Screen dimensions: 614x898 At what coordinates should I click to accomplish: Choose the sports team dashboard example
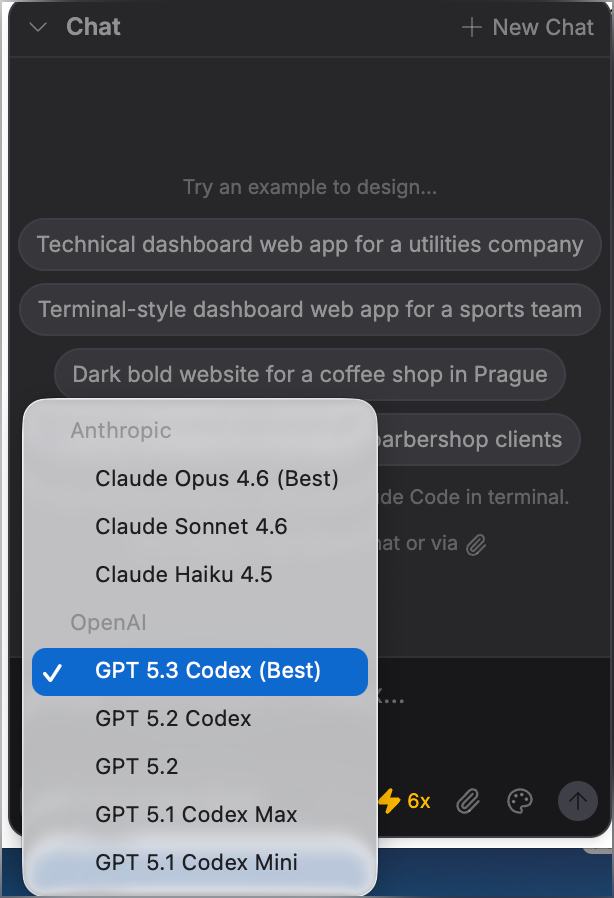[x=310, y=310]
